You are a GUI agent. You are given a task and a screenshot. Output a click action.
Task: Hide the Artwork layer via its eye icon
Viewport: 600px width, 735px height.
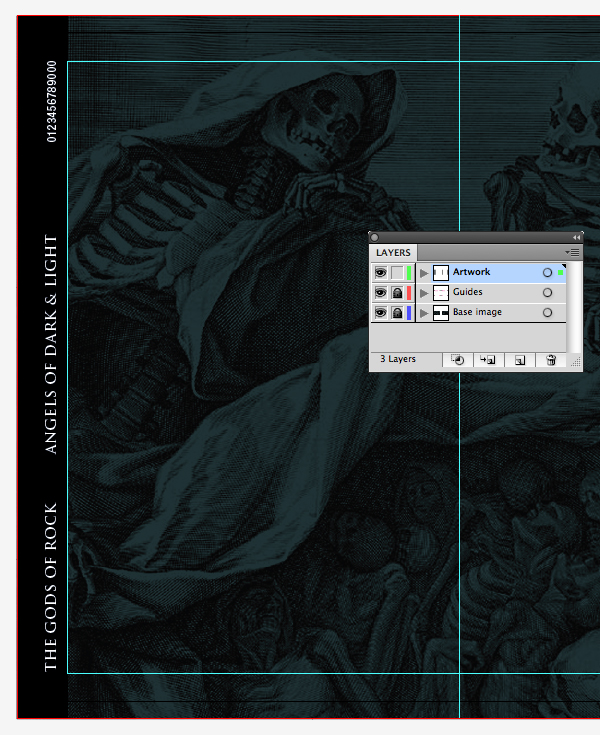click(x=381, y=273)
